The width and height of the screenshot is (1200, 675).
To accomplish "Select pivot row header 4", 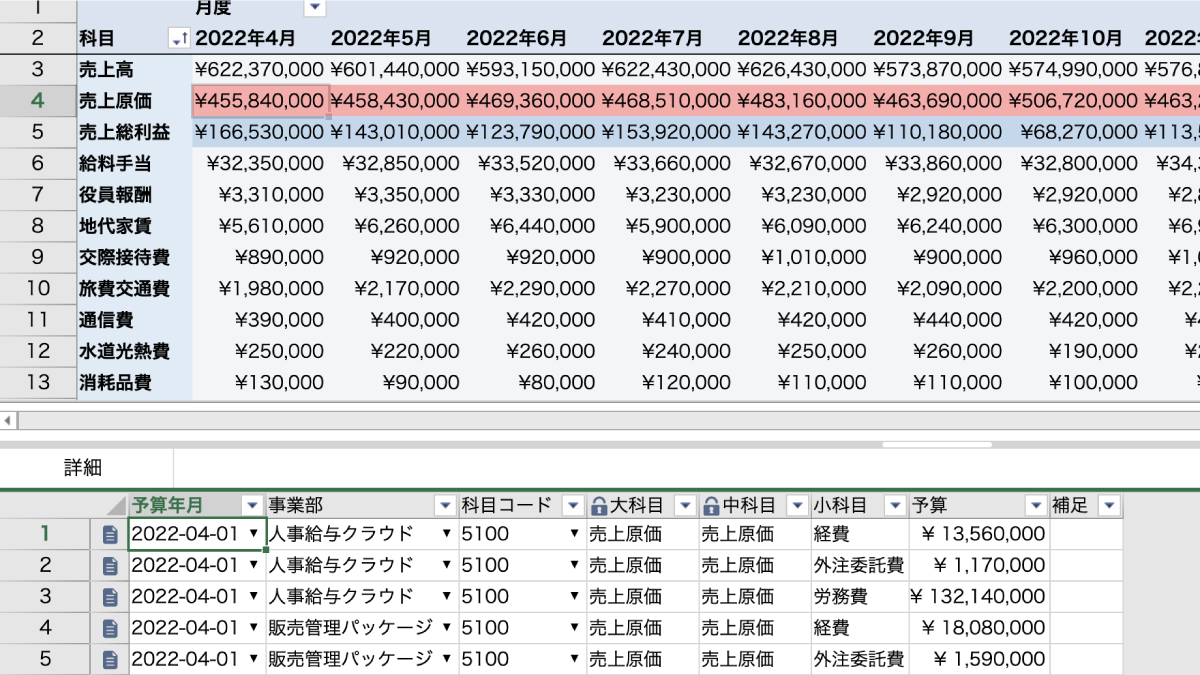I will tap(37, 101).
